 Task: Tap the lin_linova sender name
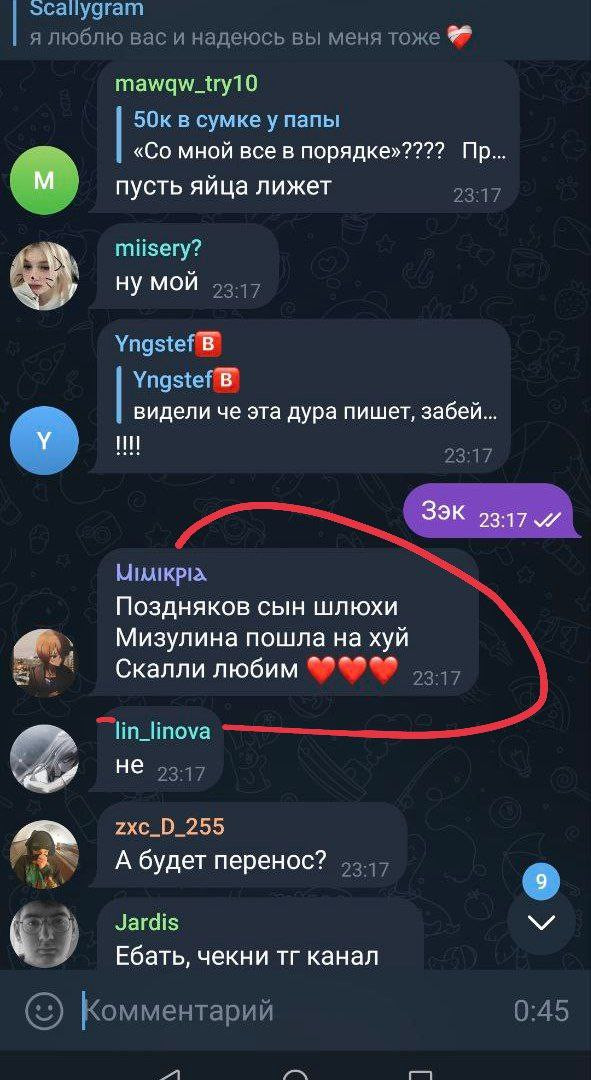click(x=163, y=731)
